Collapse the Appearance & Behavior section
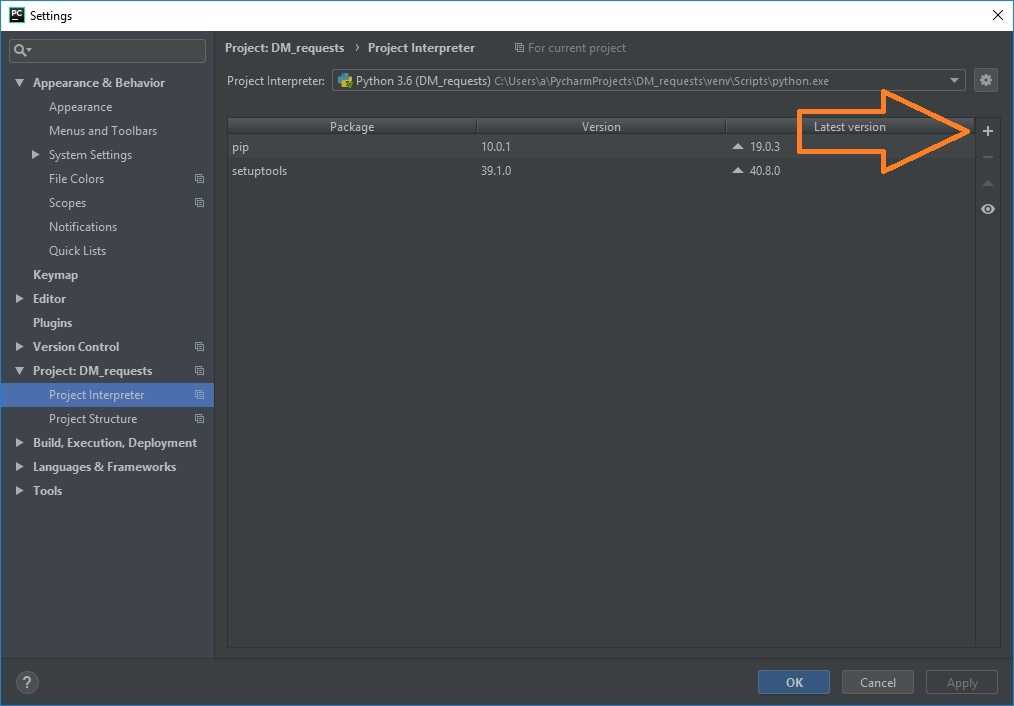This screenshot has height=706, width=1014. (20, 83)
